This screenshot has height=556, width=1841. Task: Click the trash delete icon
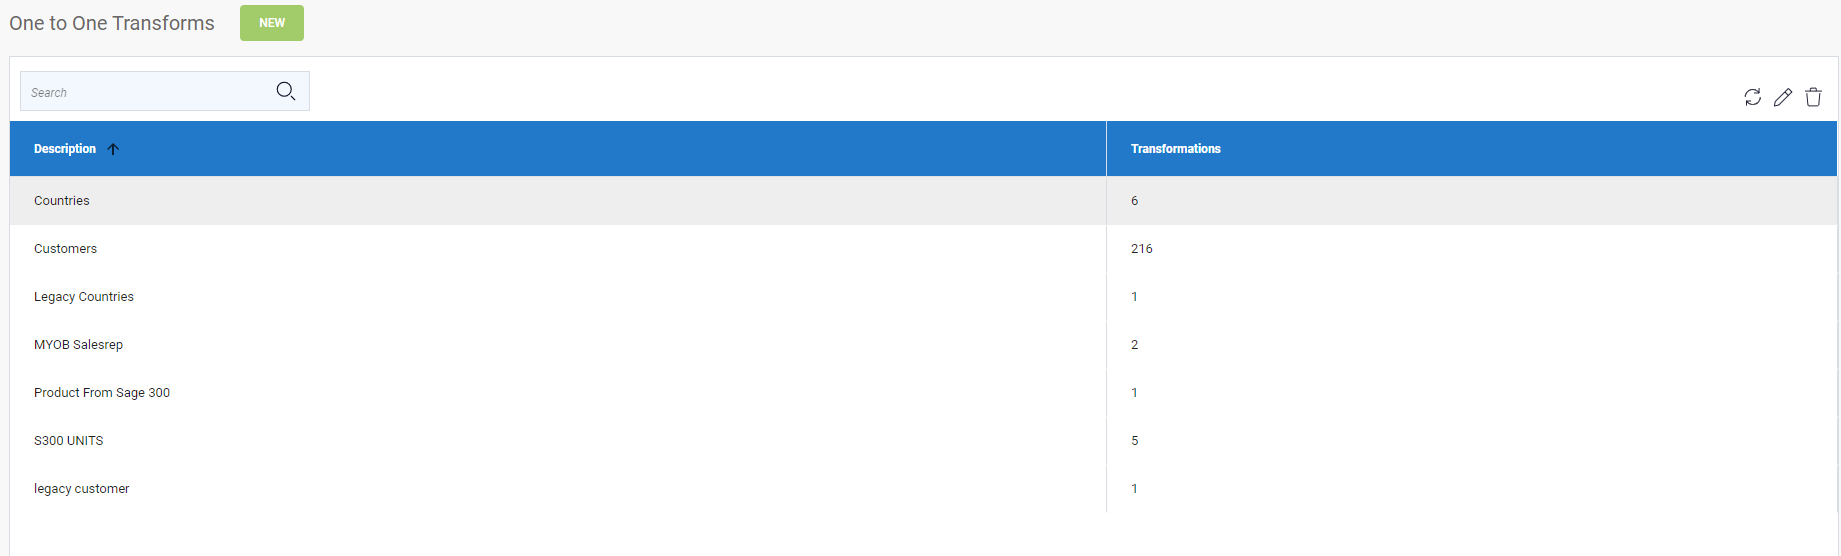(1813, 97)
